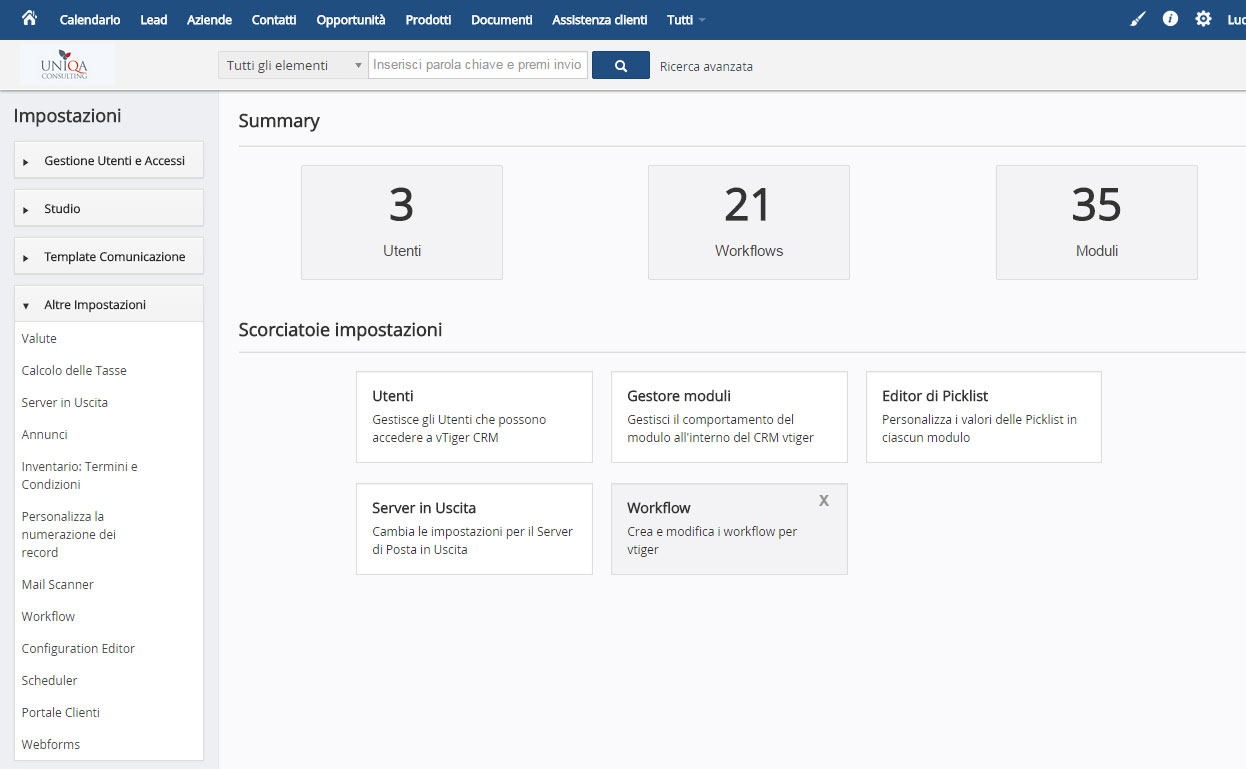Click the info circle icon

click(x=1170, y=19)
